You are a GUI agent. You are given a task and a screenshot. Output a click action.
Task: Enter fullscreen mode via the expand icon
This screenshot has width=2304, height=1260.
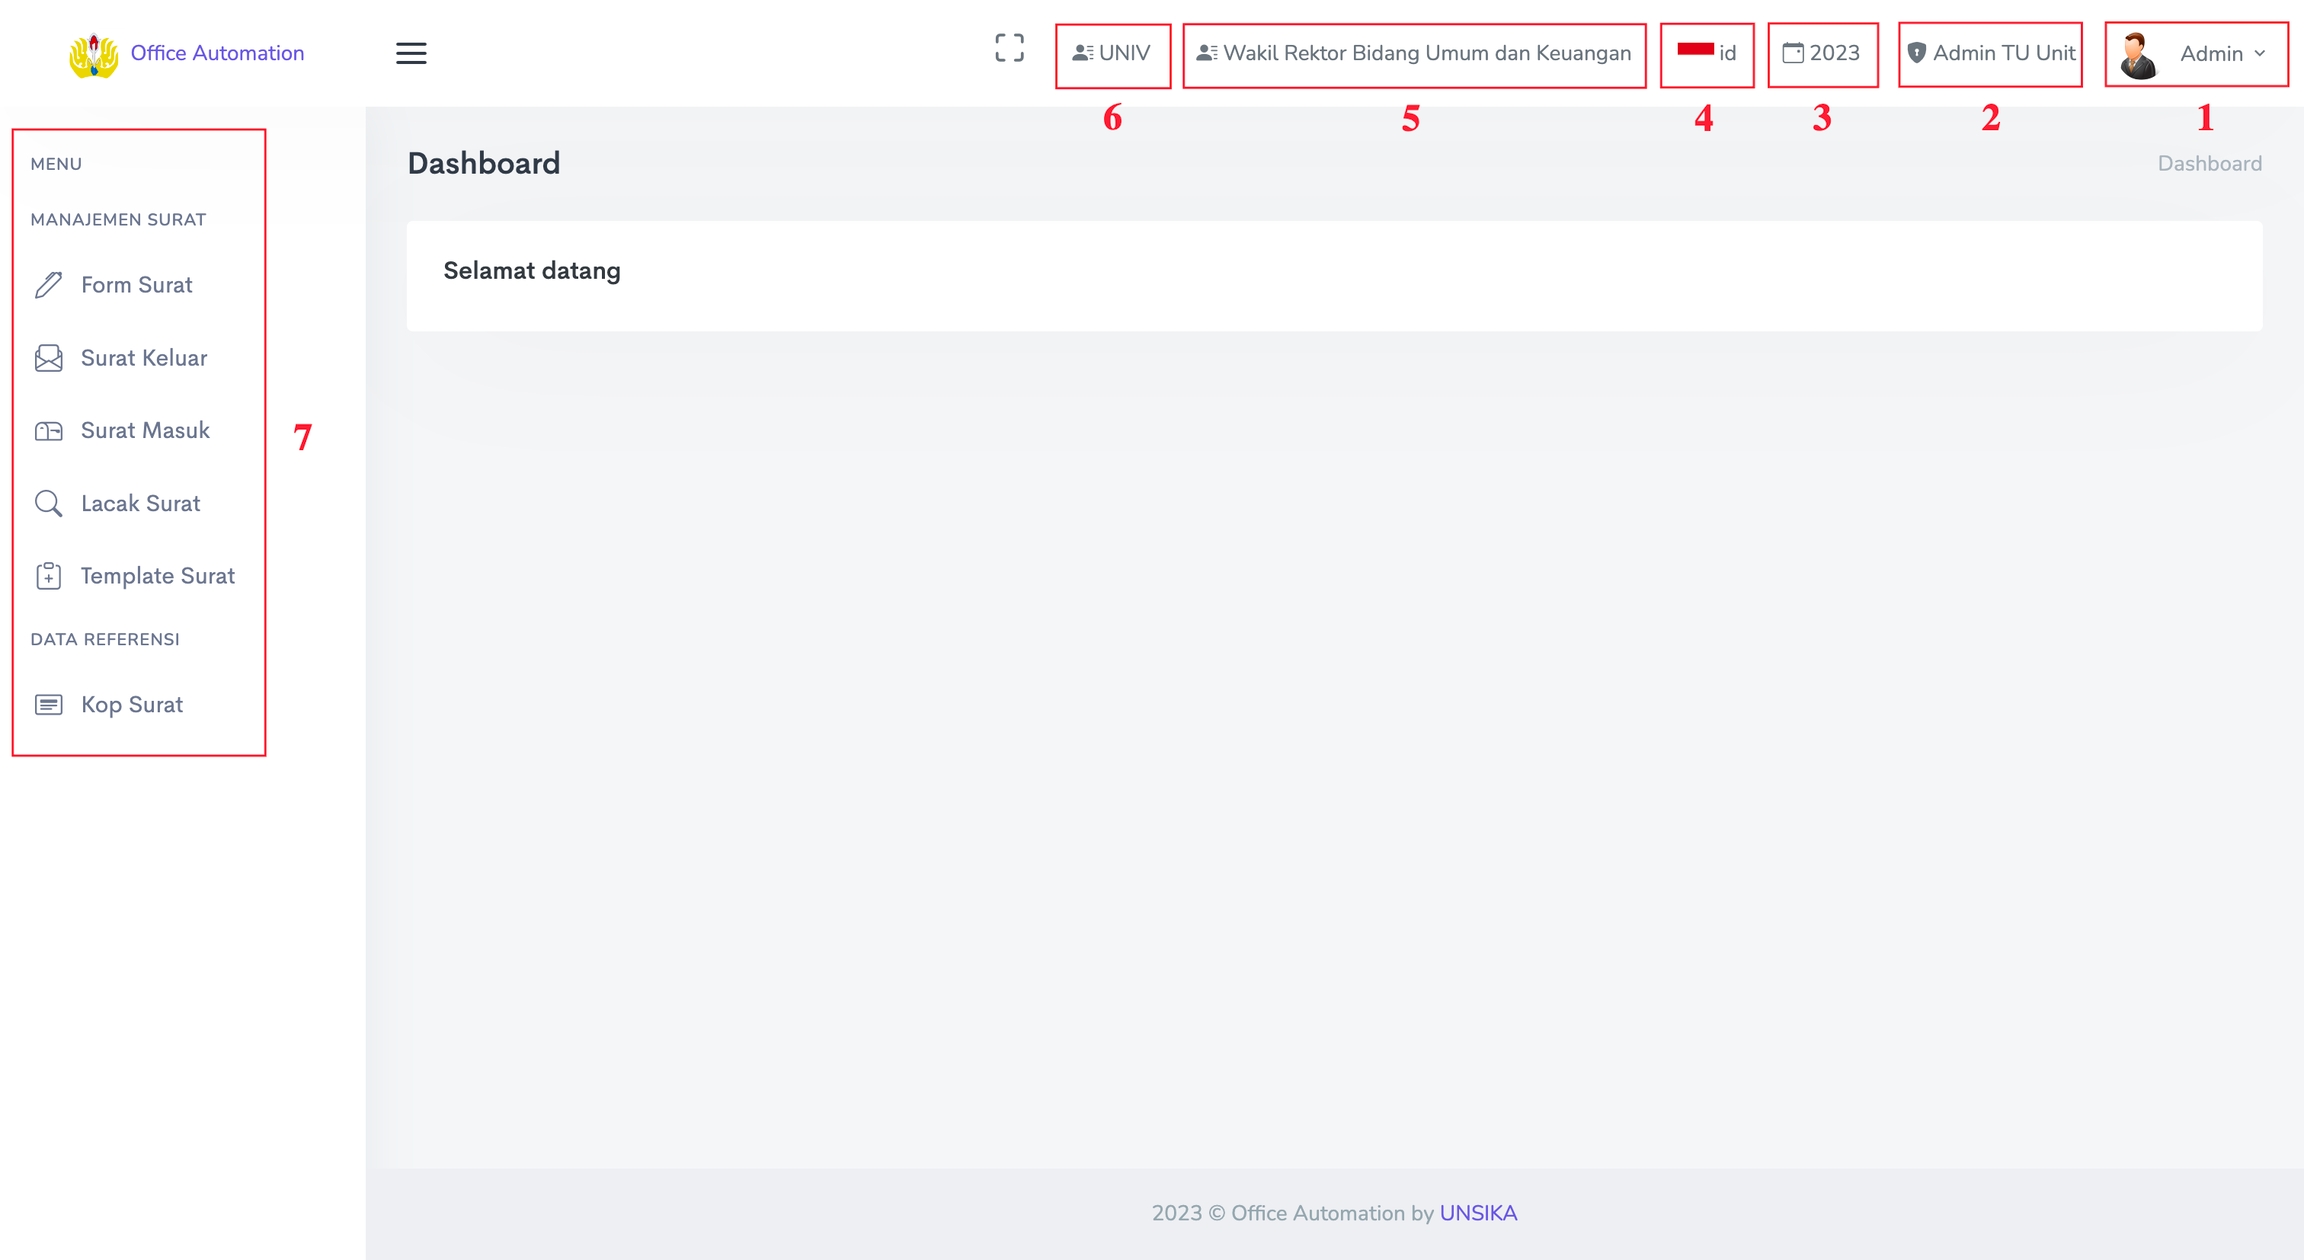pyautogui.click(x=1009, y=48)
